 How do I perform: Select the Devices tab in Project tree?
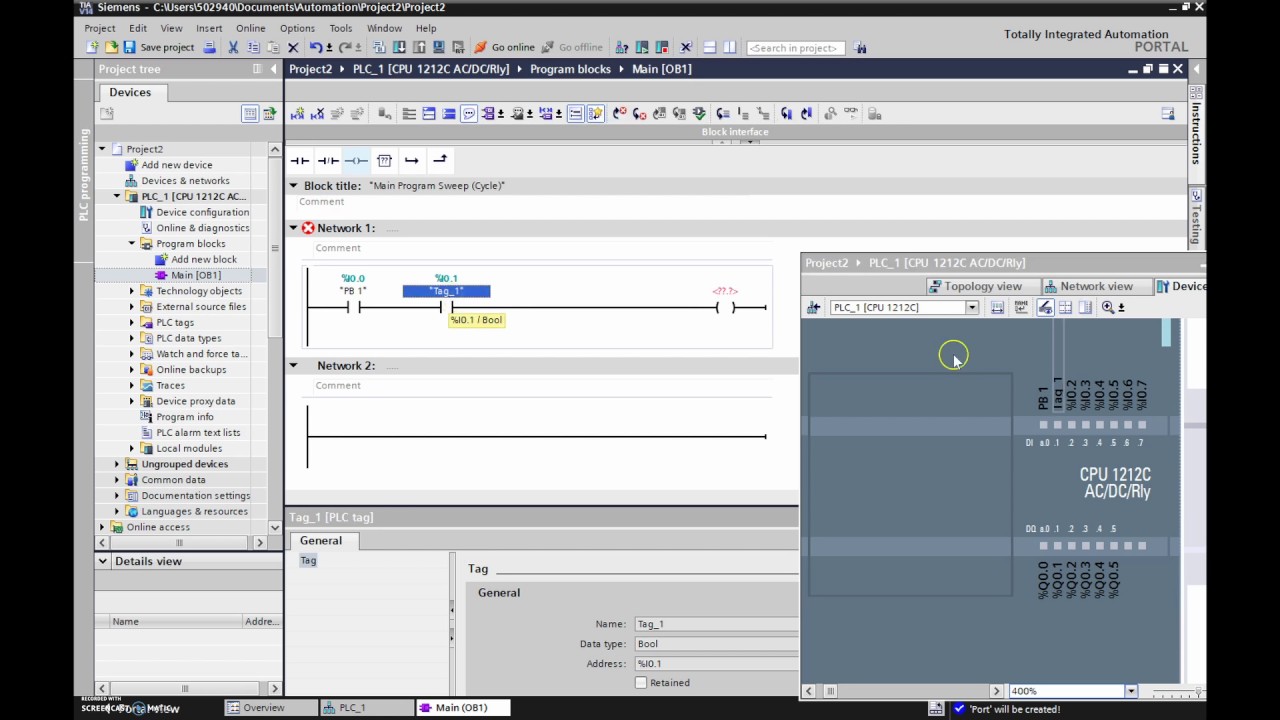(130, 92)
